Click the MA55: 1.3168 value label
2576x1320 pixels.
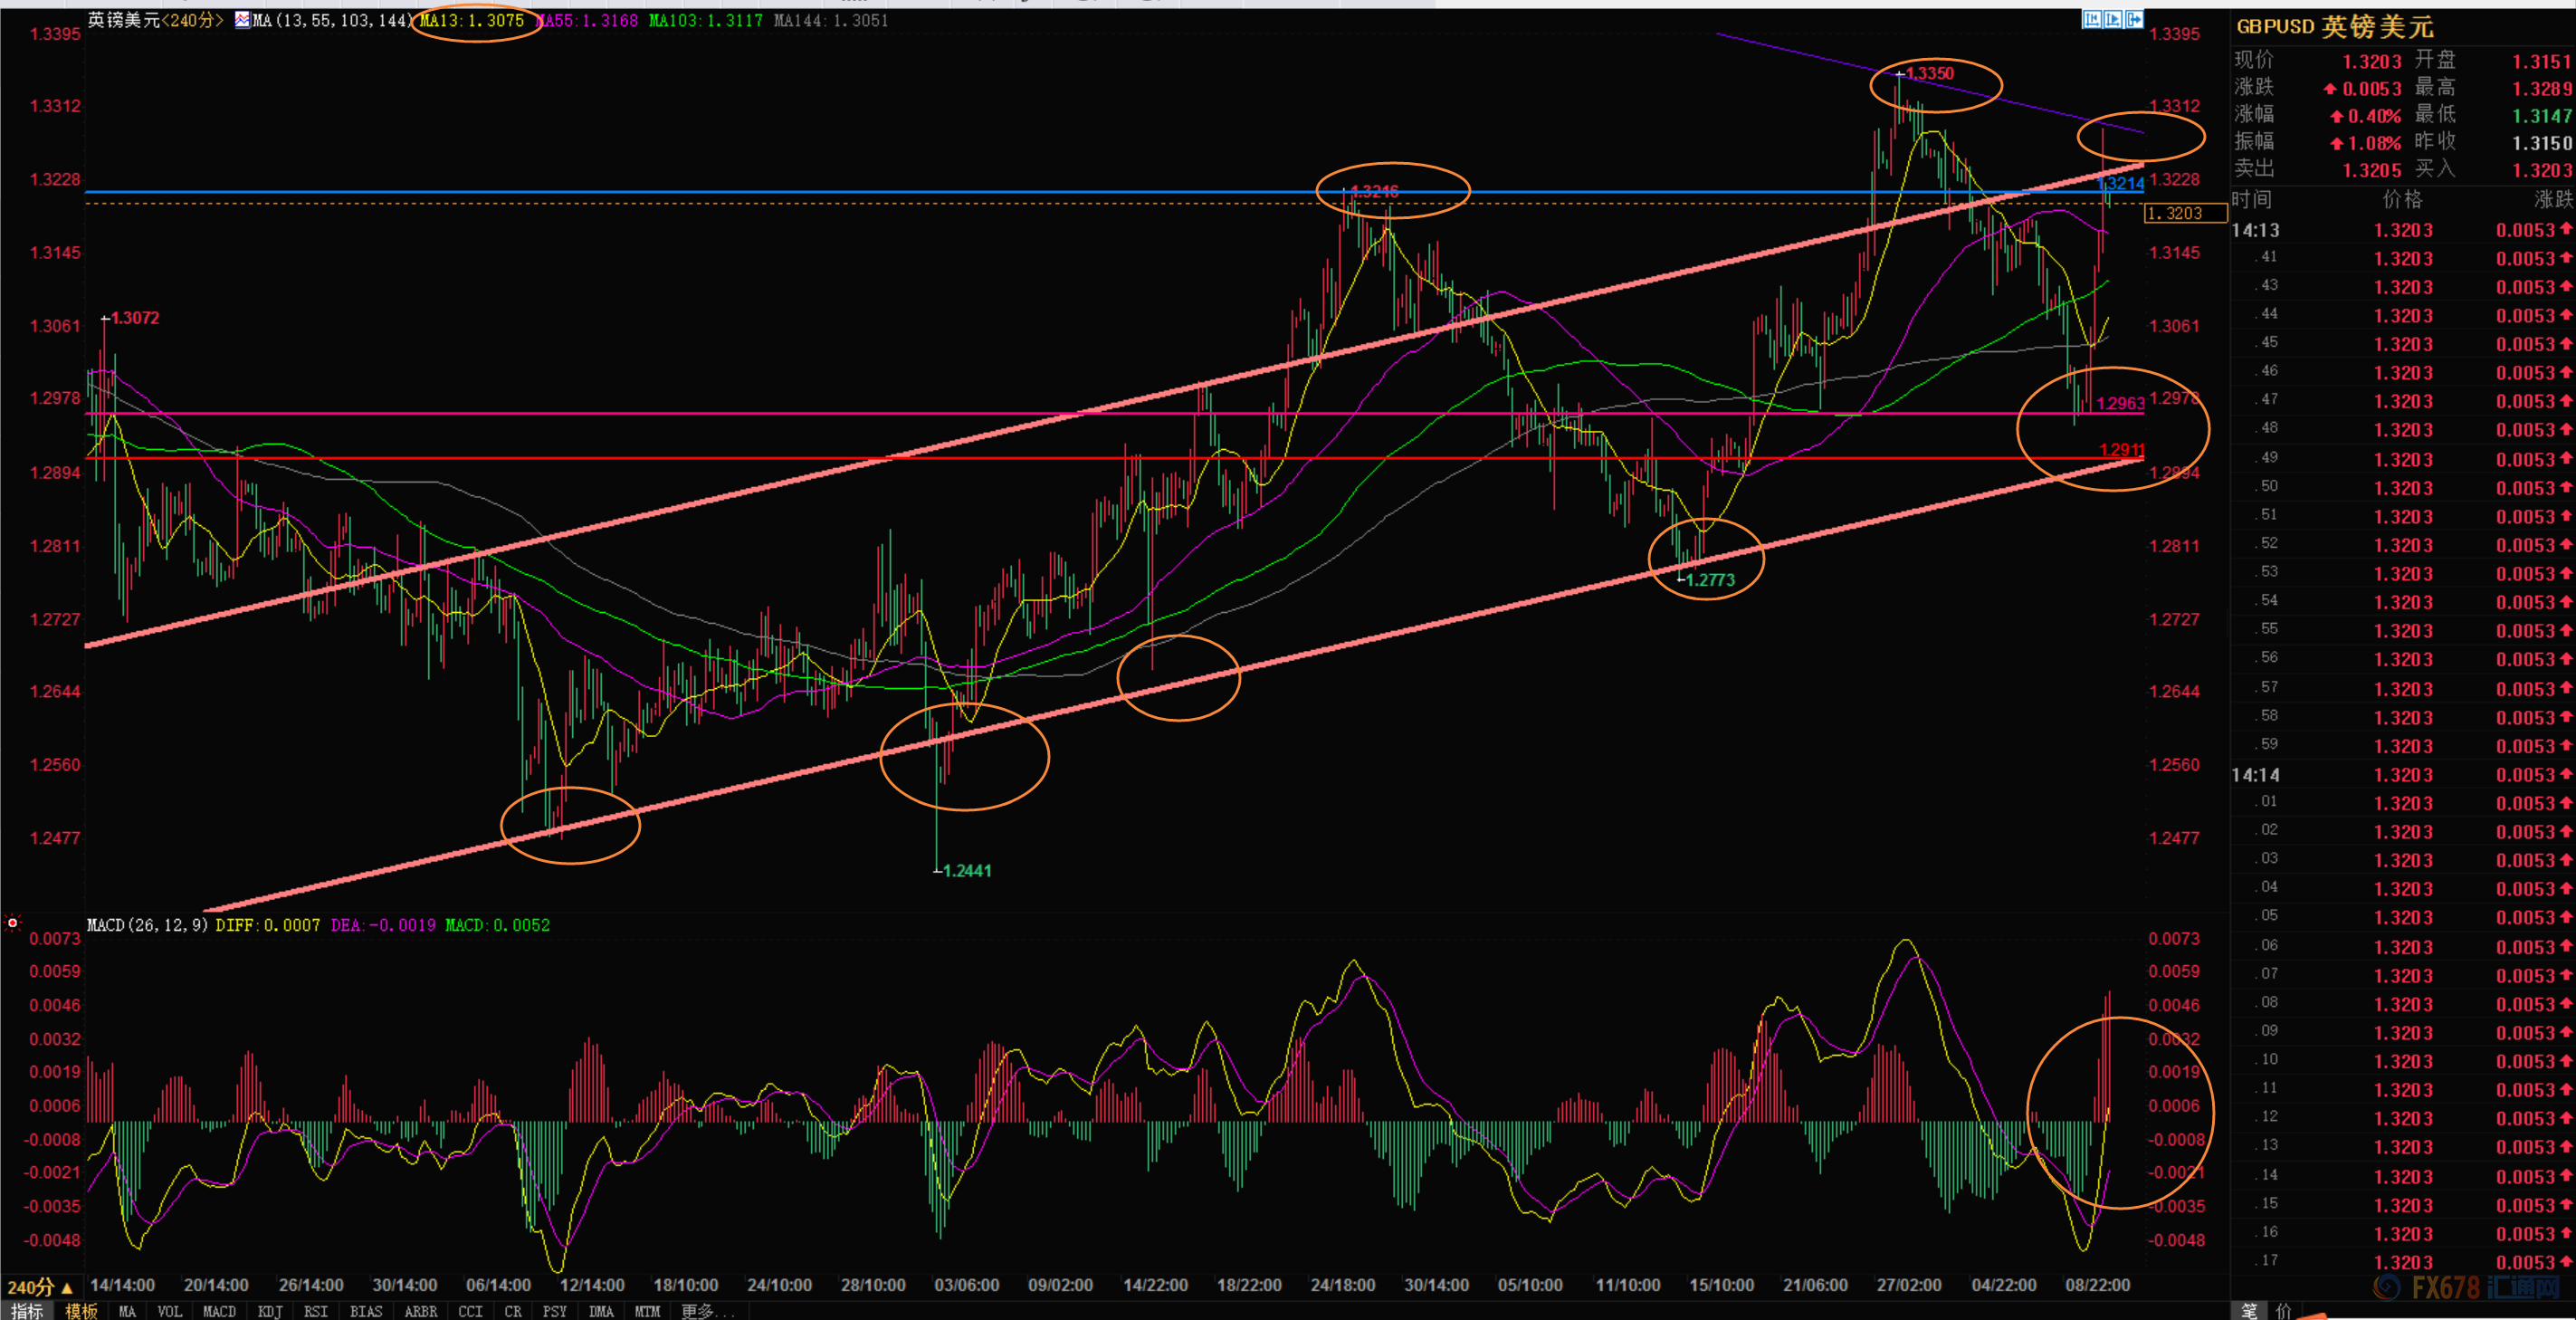click(x=588, y=20)
